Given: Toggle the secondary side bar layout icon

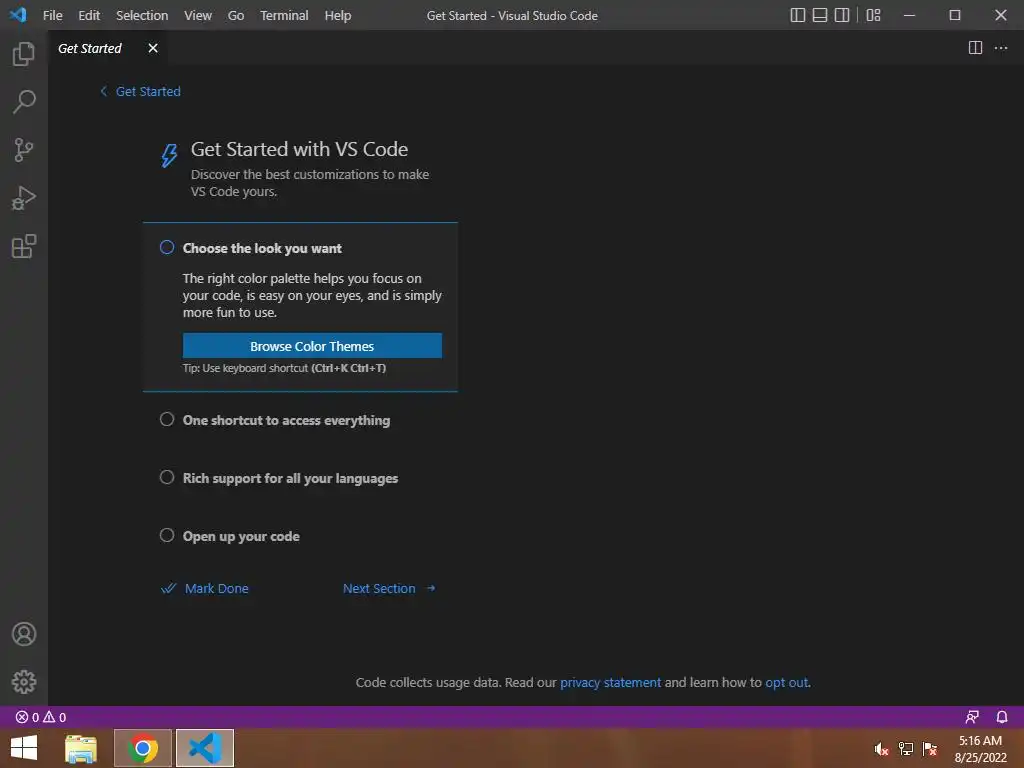Looking at the screenshot, I should [842, 15].
